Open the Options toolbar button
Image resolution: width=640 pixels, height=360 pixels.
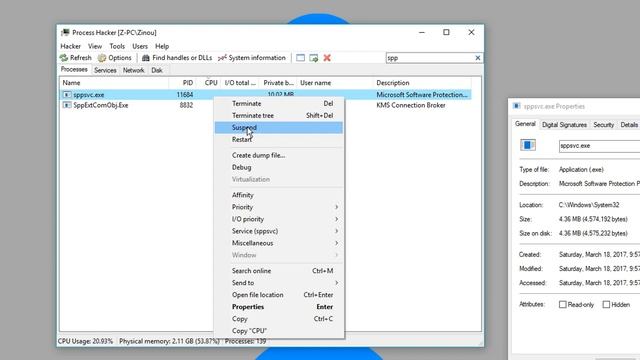[x=115, y=58]
